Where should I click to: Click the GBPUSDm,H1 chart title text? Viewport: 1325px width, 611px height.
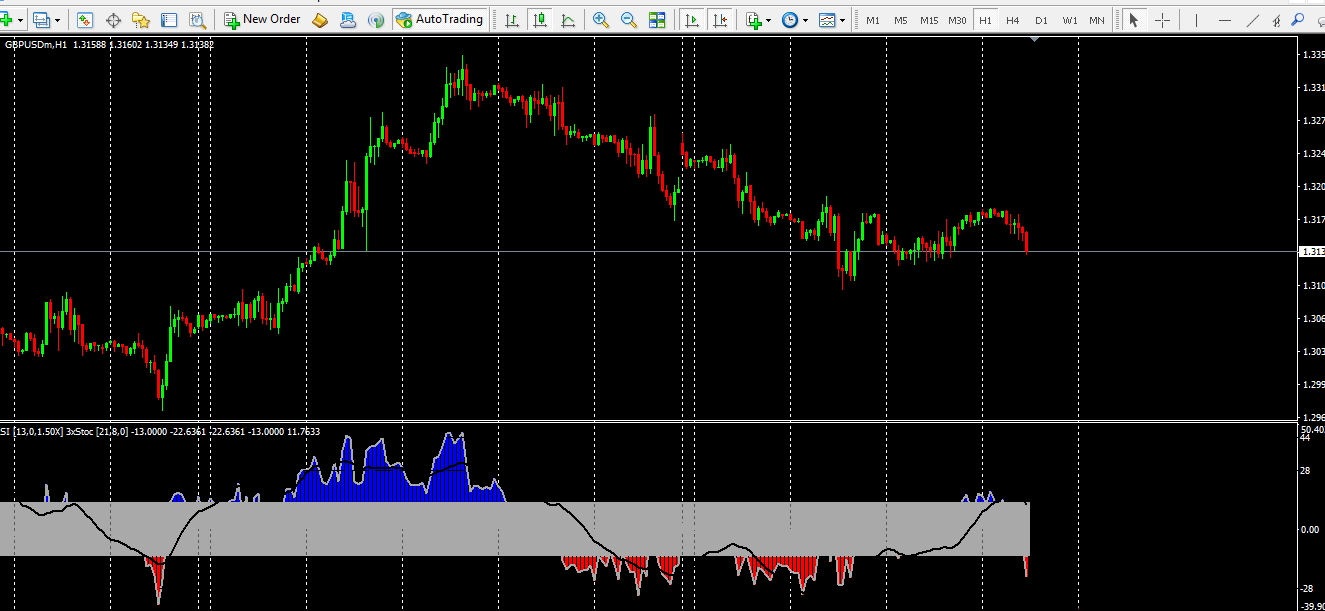pyautogui.click(x=36, y=45)
